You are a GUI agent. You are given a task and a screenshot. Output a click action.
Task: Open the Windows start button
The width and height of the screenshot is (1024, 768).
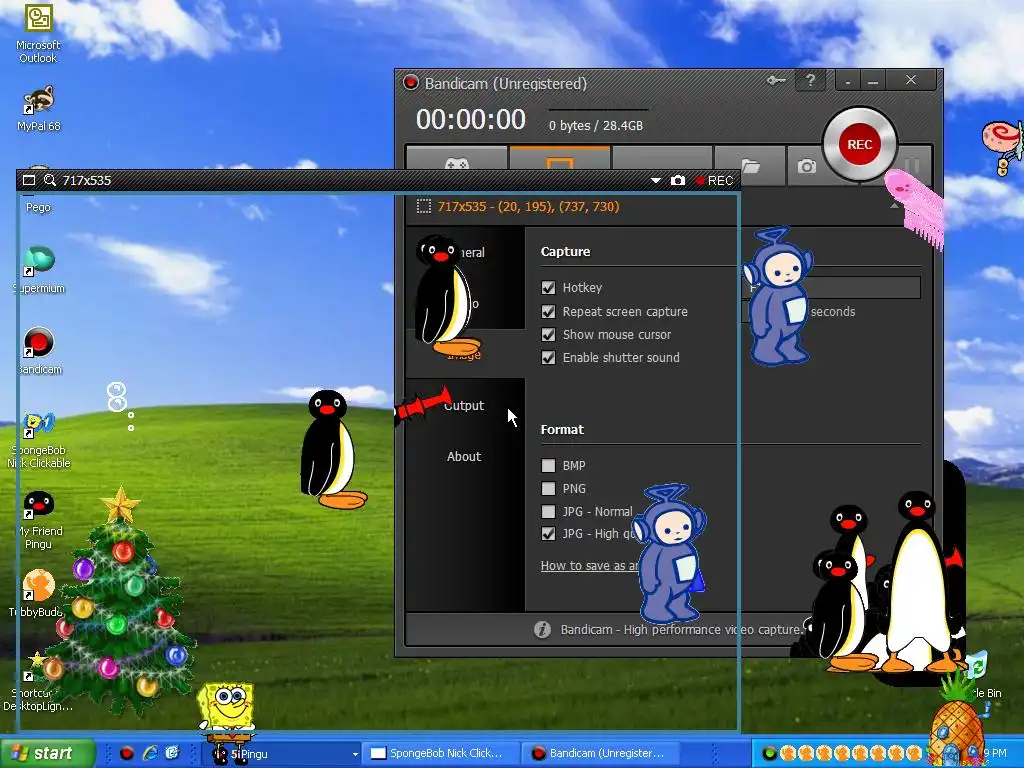click(x=47, y=753)
